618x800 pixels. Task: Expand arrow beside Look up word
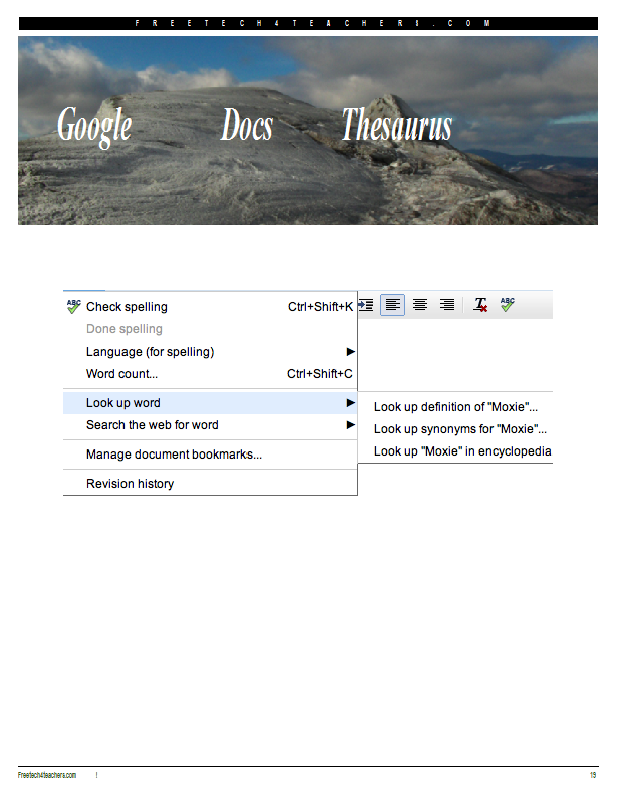351,403
